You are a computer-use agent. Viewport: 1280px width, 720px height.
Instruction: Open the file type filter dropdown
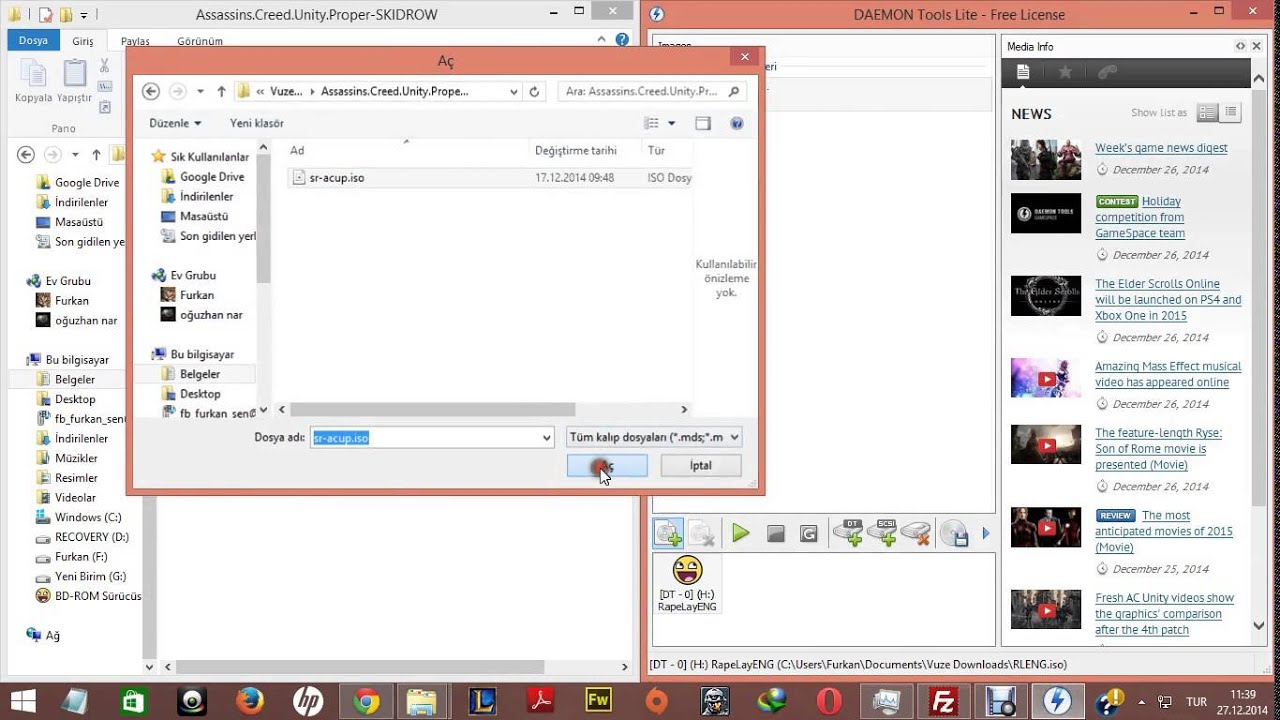[654, 438]
